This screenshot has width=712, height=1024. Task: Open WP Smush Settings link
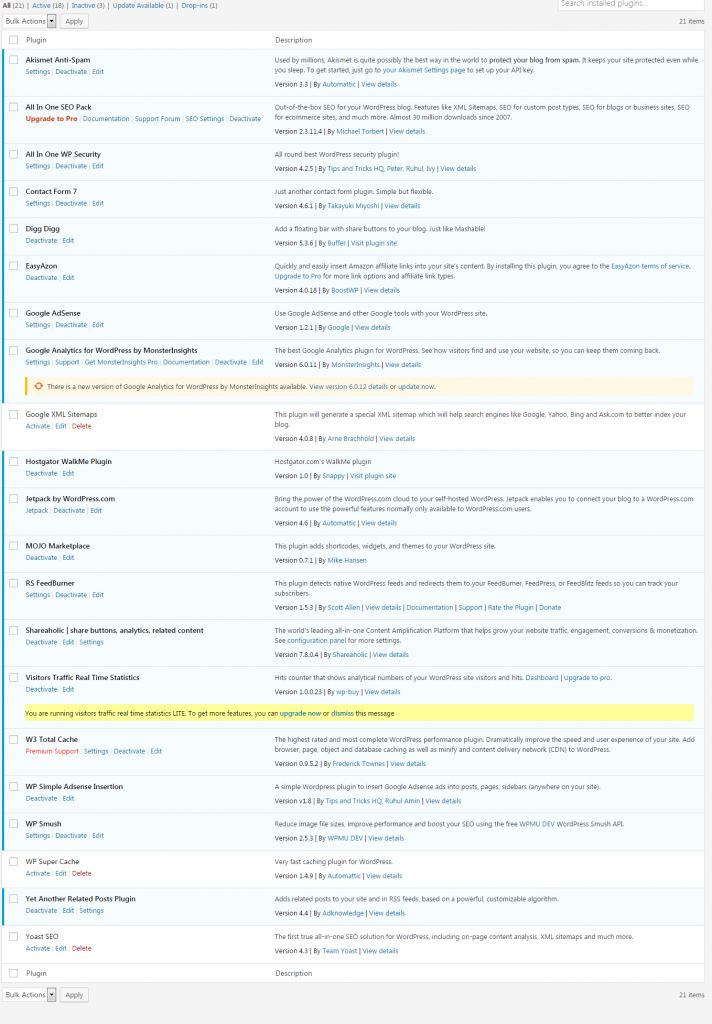click(38, 836)
